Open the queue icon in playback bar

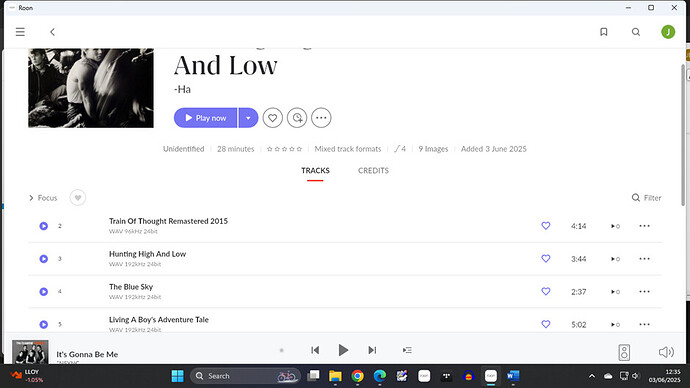pyautogui.click(x=407, y=350)
